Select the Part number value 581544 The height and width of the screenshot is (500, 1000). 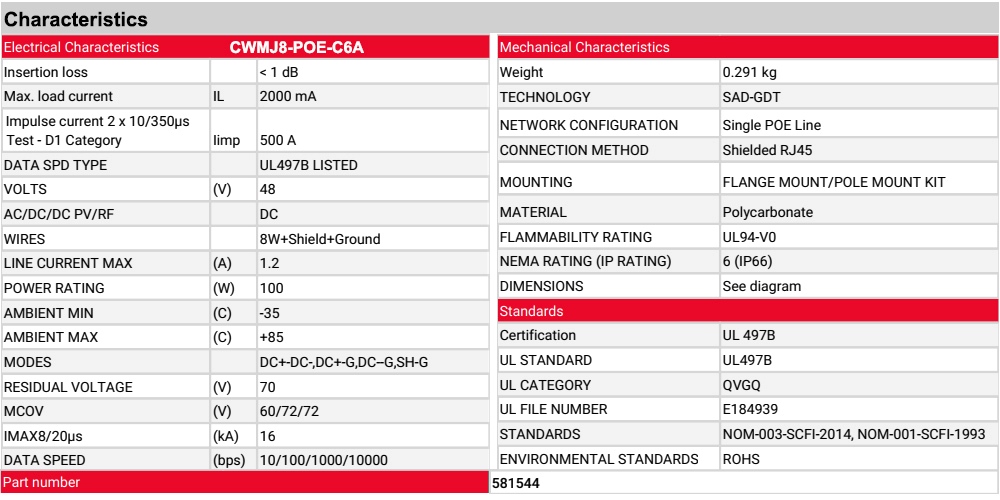[515, 483]
